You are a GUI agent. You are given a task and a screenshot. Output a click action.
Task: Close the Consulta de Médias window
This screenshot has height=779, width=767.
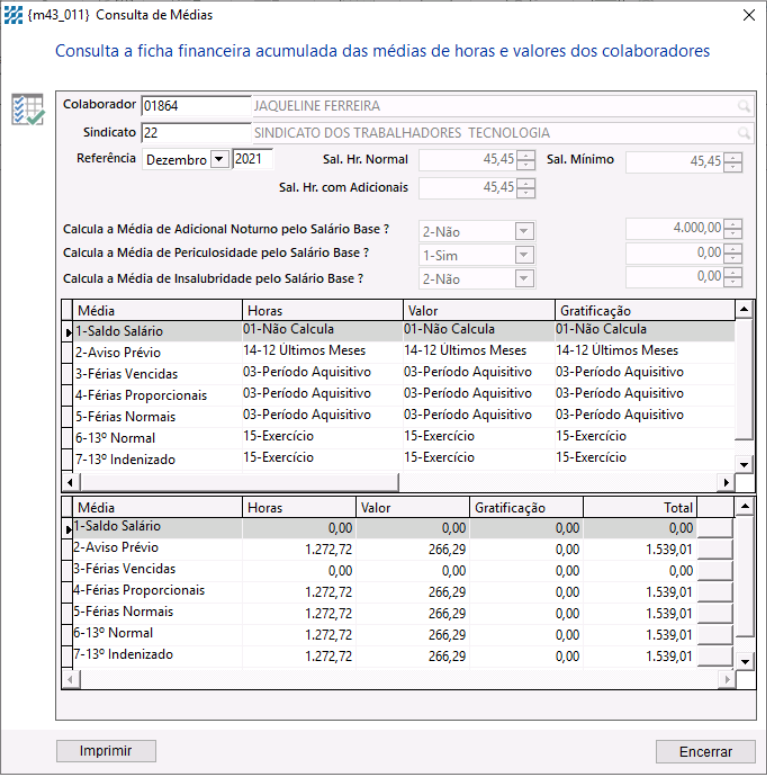pos(749,15)
